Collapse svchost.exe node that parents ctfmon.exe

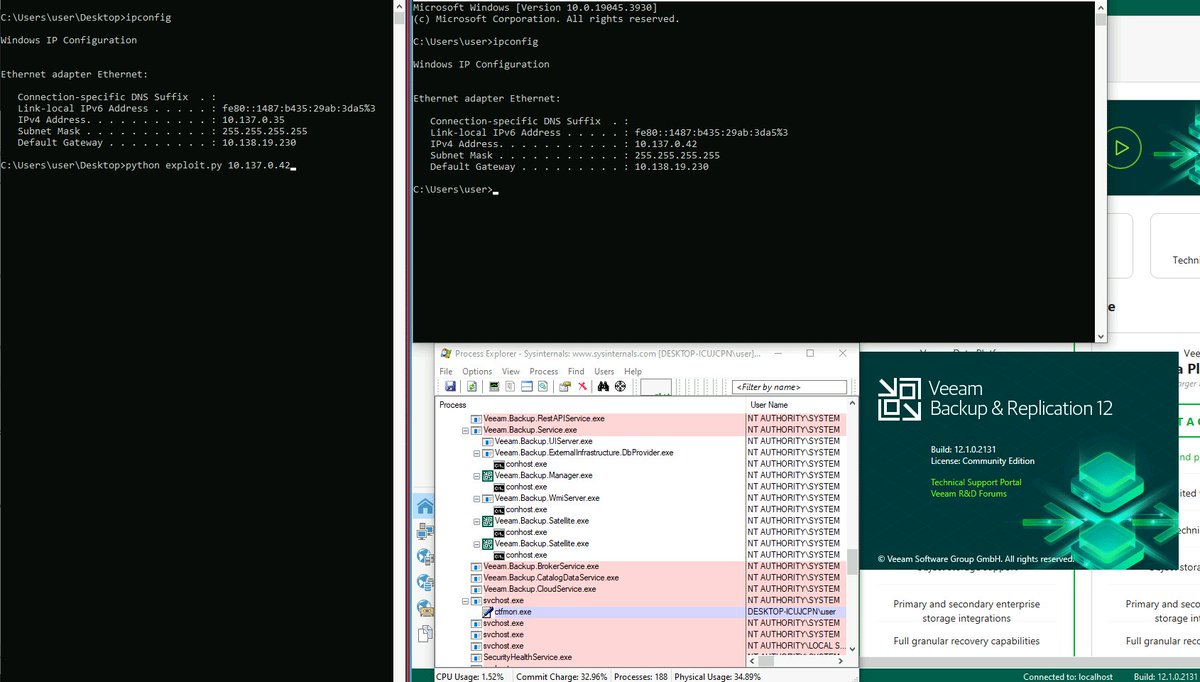465,601
